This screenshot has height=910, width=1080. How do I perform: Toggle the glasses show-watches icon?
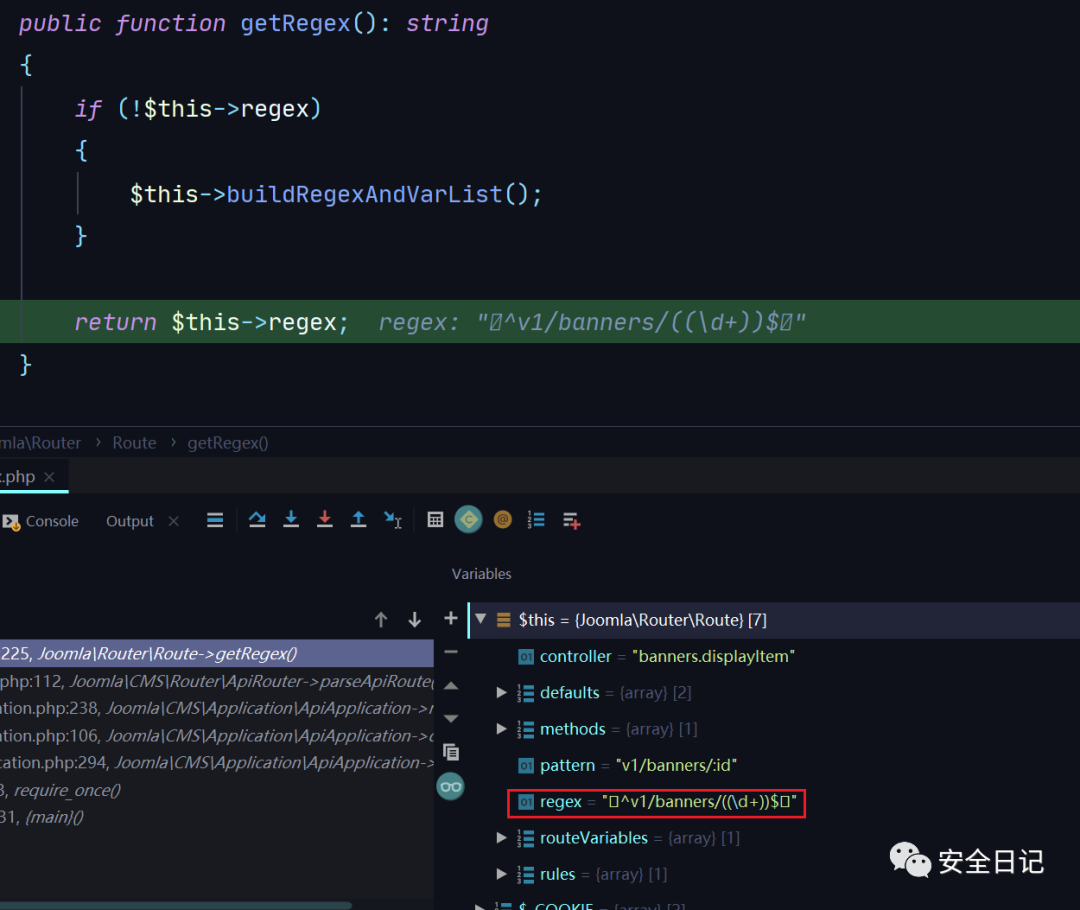coord(451,787)
